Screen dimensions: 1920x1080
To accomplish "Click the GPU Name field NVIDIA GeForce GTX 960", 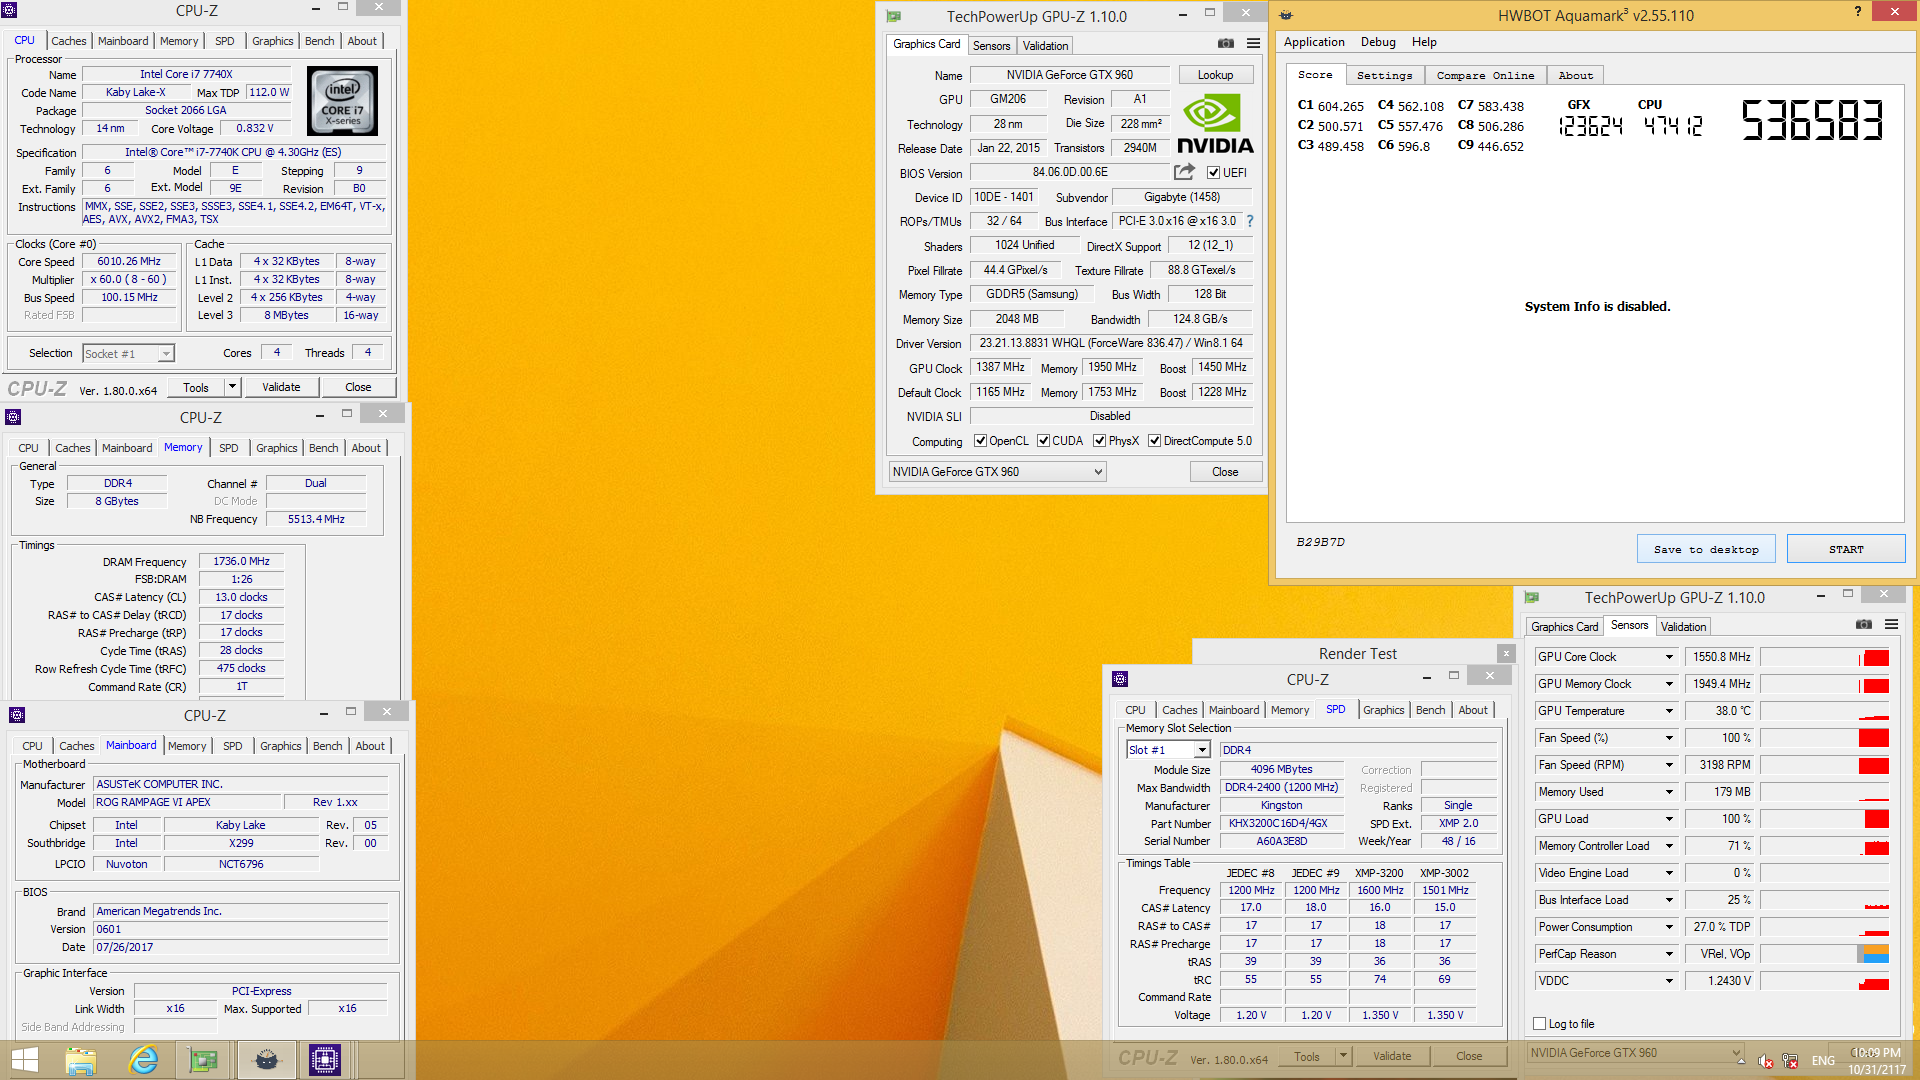I will [1069, 75].
